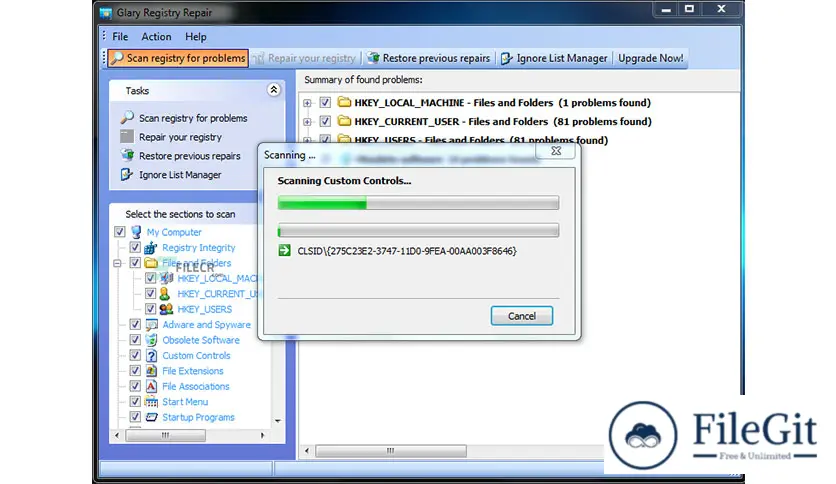This screenshot has height=484, width=836.
Task: Toggle the Adware and Spyware checkbox
Action: pos(135,325)
